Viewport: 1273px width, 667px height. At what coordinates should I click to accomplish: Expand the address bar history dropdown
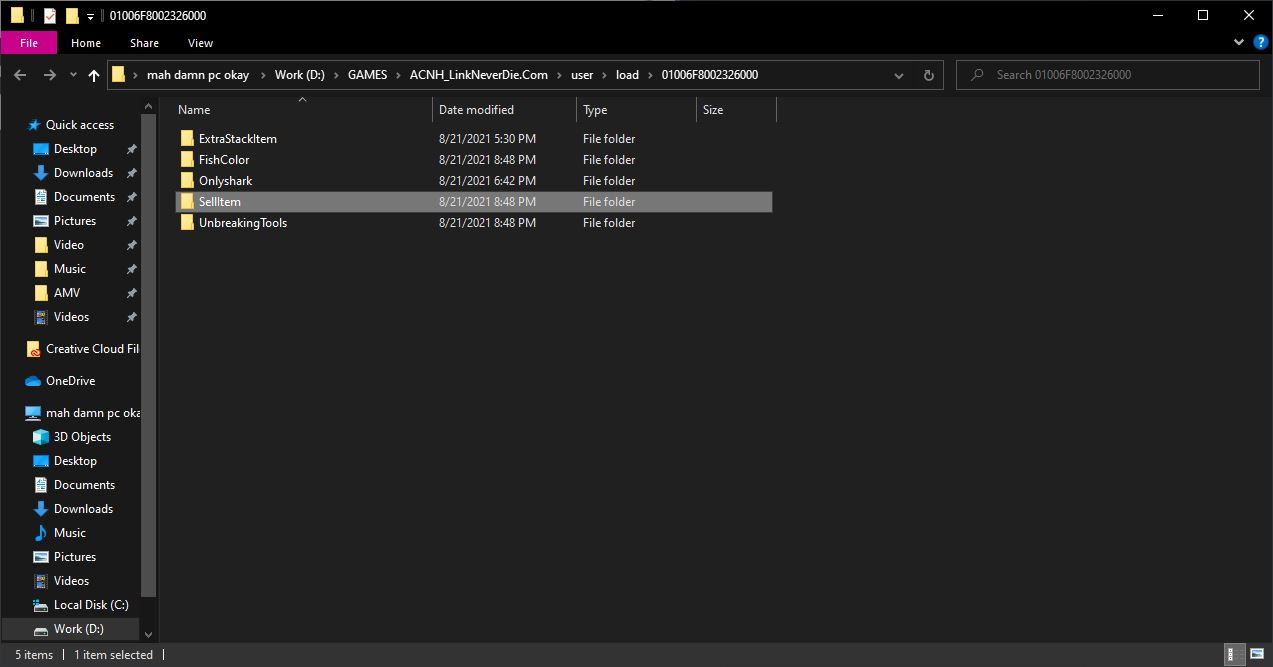[898, 75]
